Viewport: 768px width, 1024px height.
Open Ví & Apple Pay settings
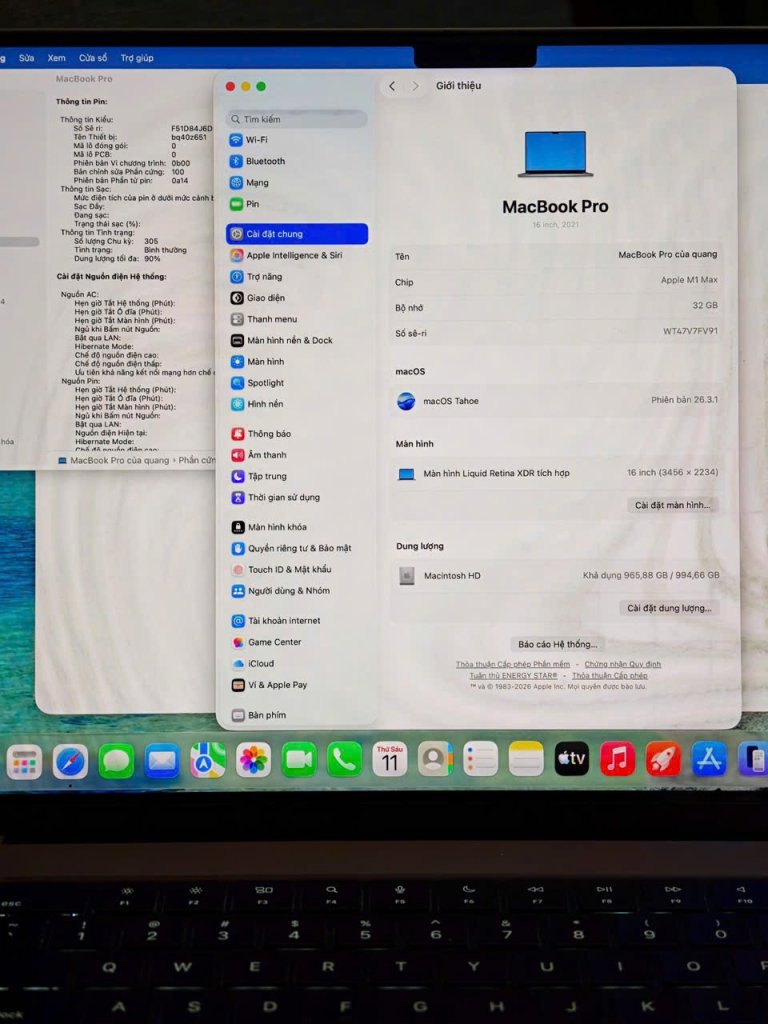coord(269,685)
